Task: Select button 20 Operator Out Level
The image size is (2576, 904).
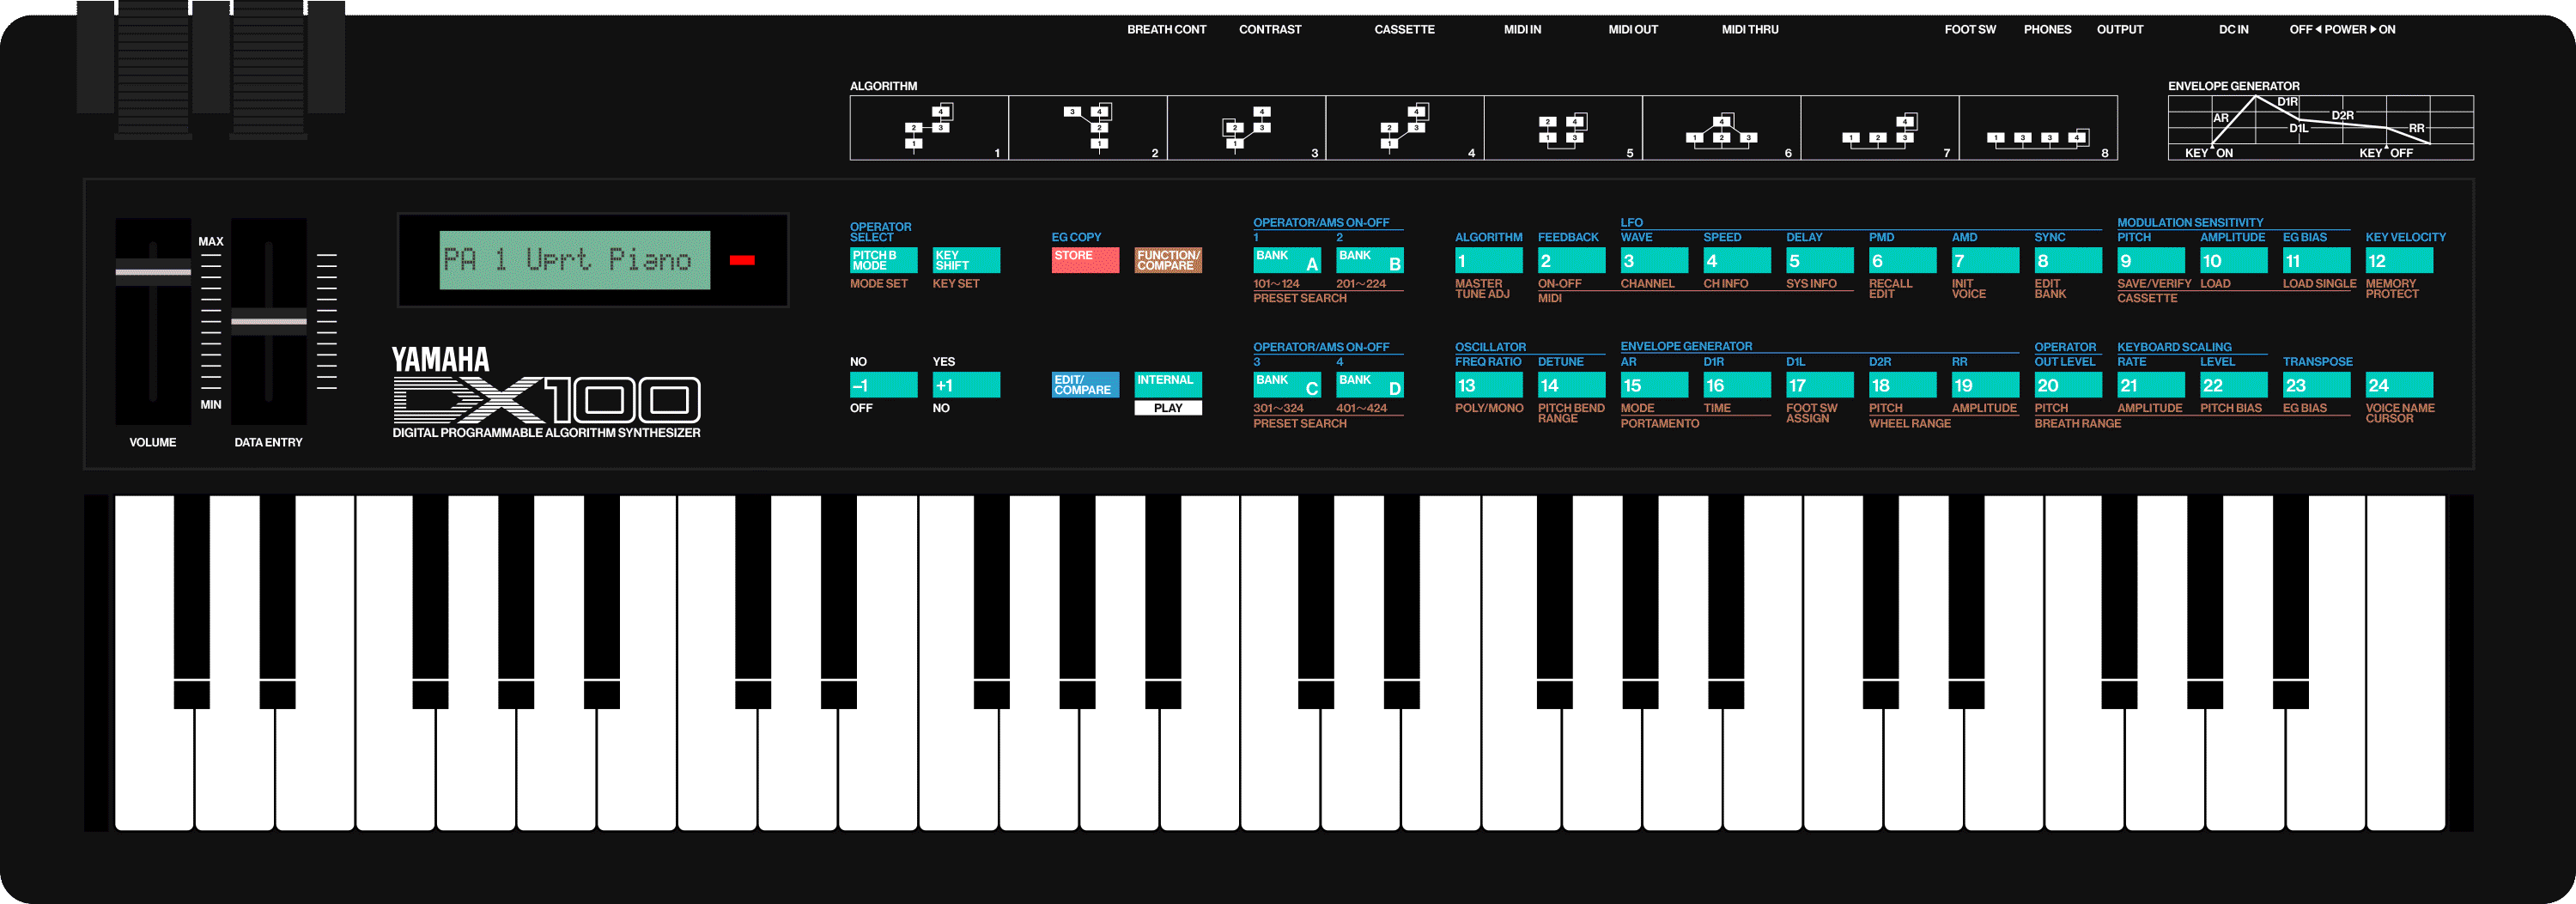Action: click(x=2068, y=385)
